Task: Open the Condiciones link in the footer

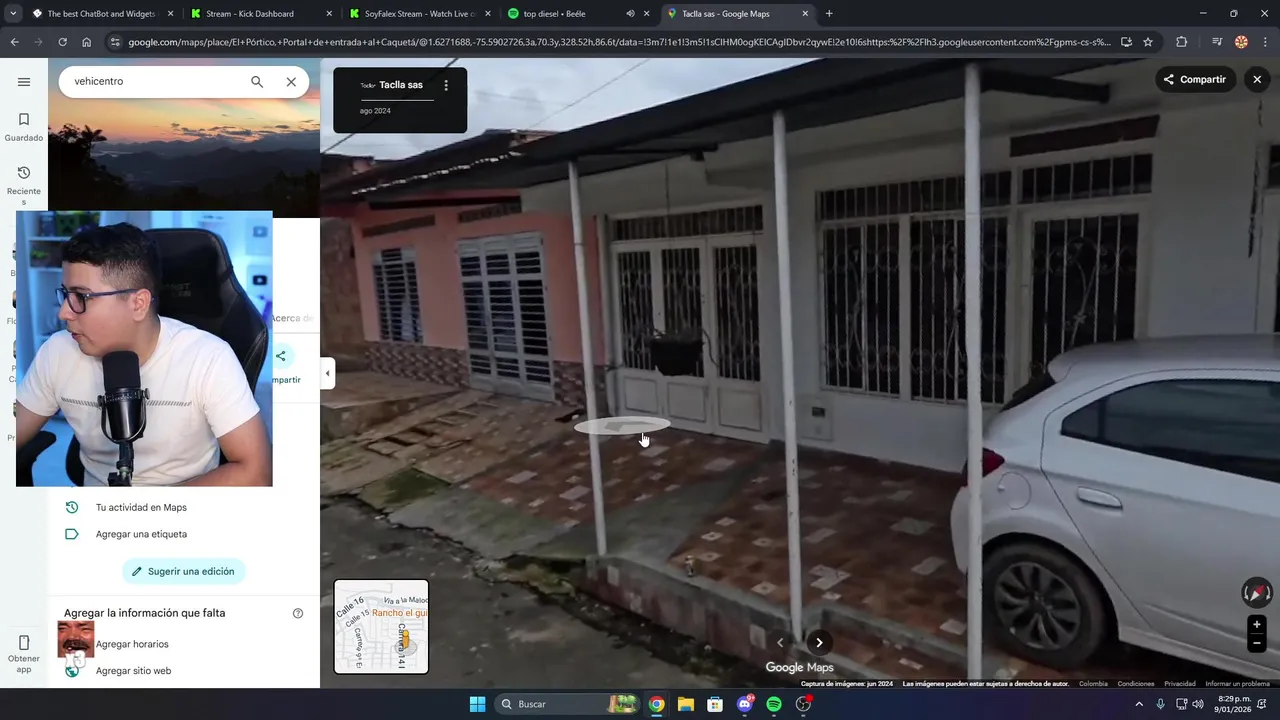Action: (x=1136, y=684)
